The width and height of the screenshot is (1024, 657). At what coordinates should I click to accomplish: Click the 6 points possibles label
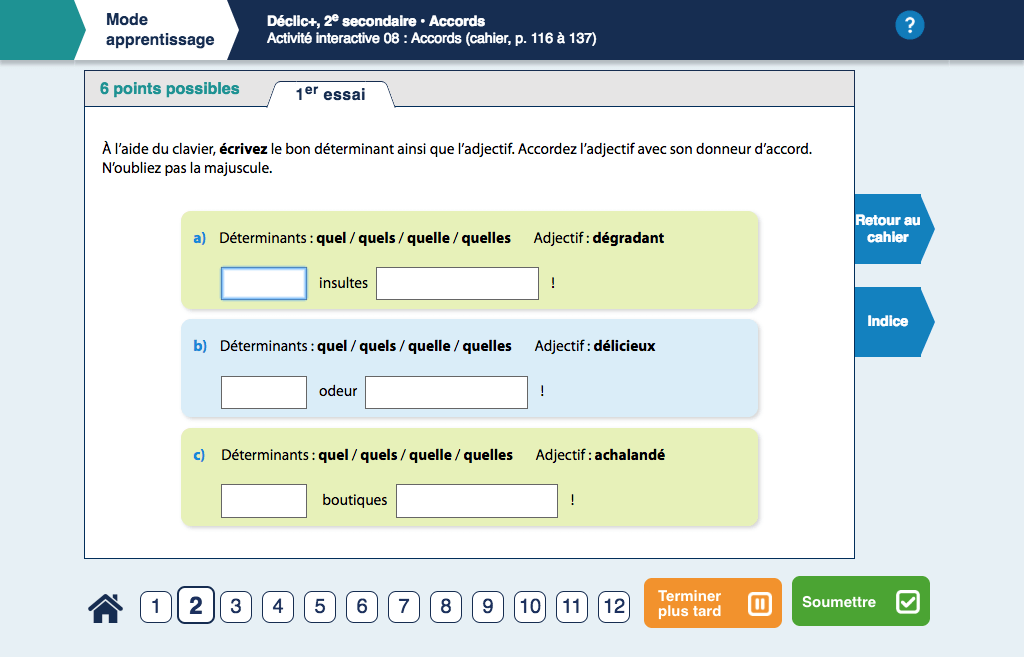[170, 89]
